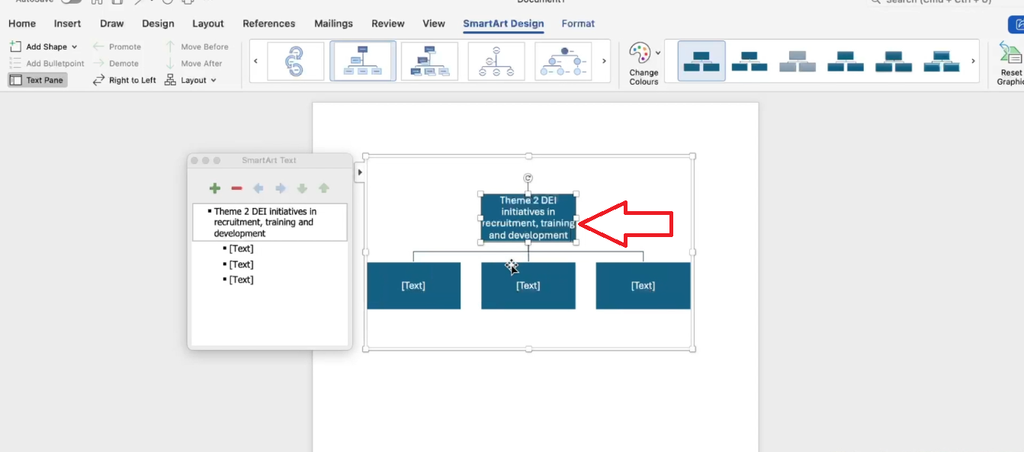
Task: Open the Layout ribbon tab
Action: (208, 24)
